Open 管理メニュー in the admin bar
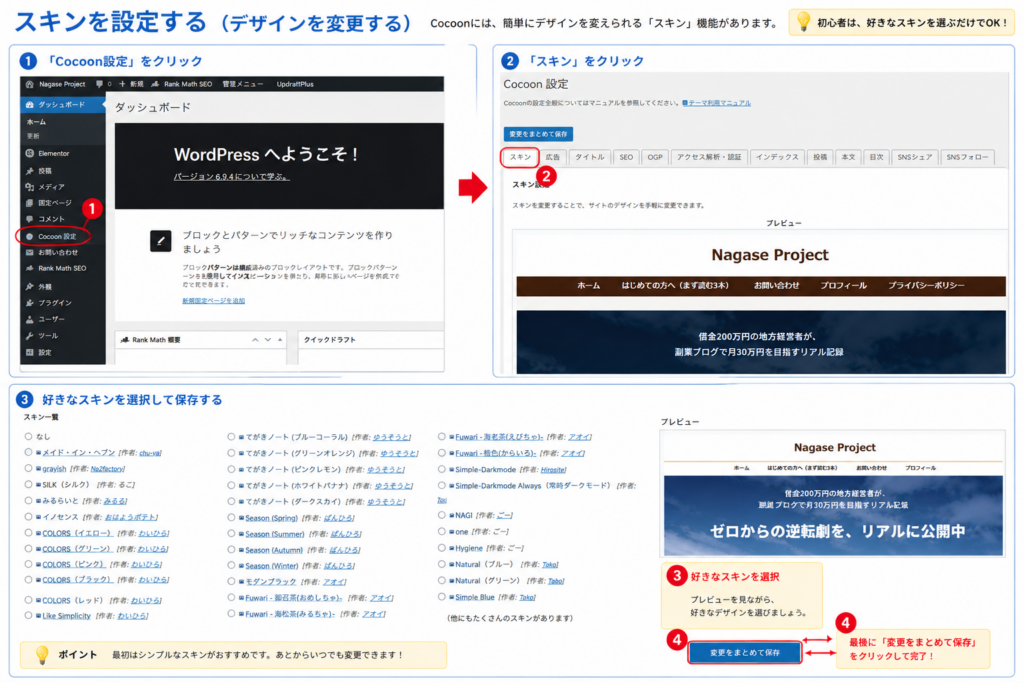The image size is (1024, 683). coord(242,84)
